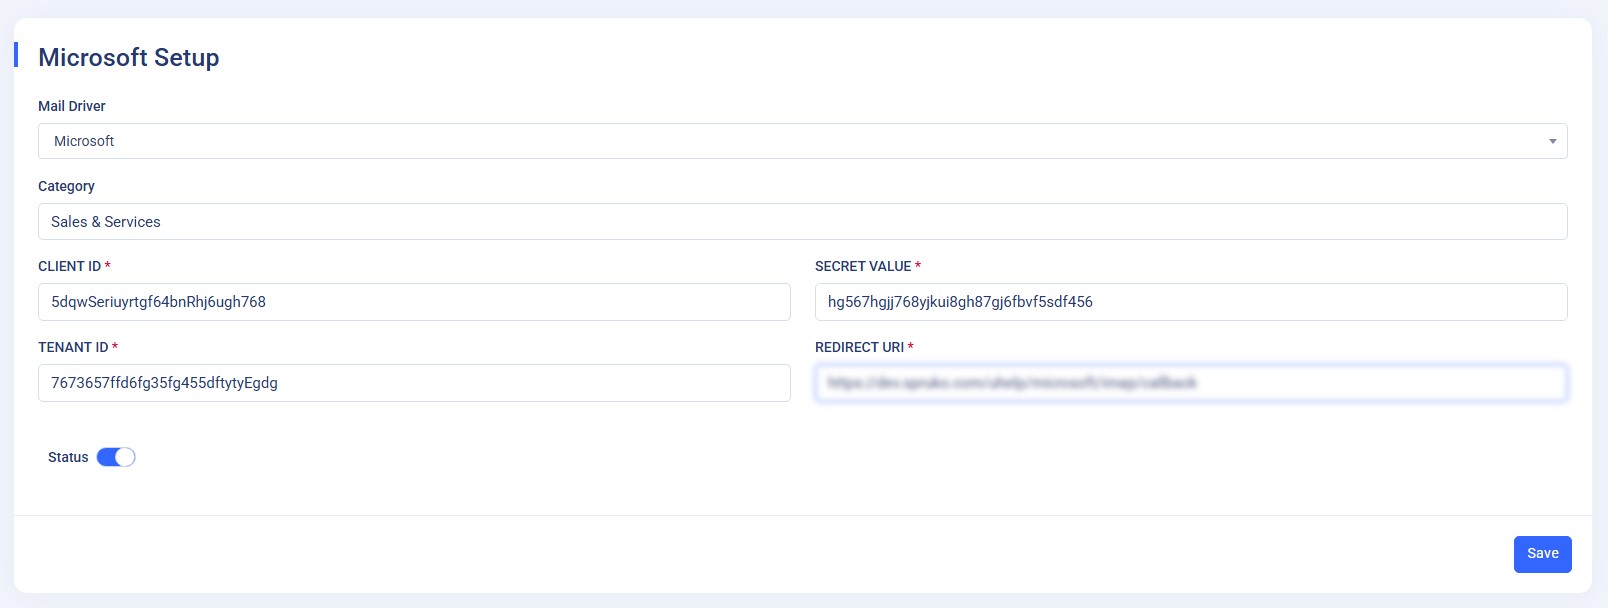Click the Microsoft Setup heading

point(129,58)
